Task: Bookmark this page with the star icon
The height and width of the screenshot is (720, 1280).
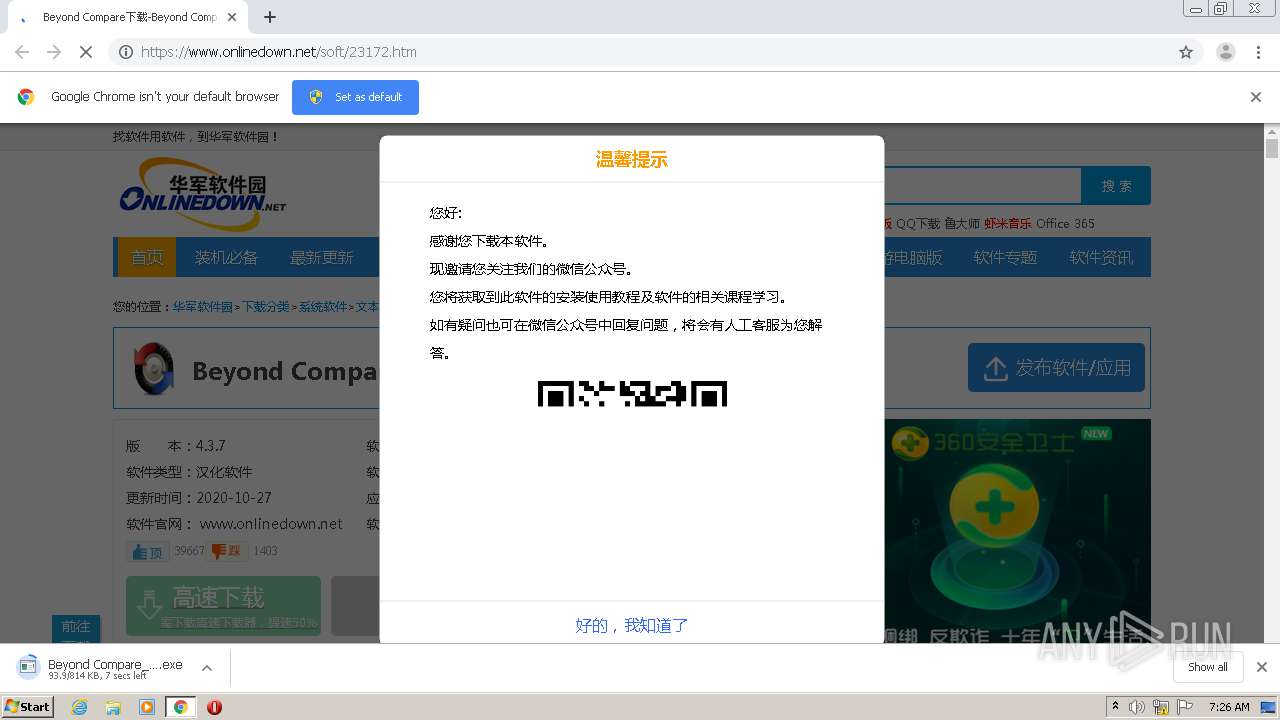Action: [x=1186, y=52]
